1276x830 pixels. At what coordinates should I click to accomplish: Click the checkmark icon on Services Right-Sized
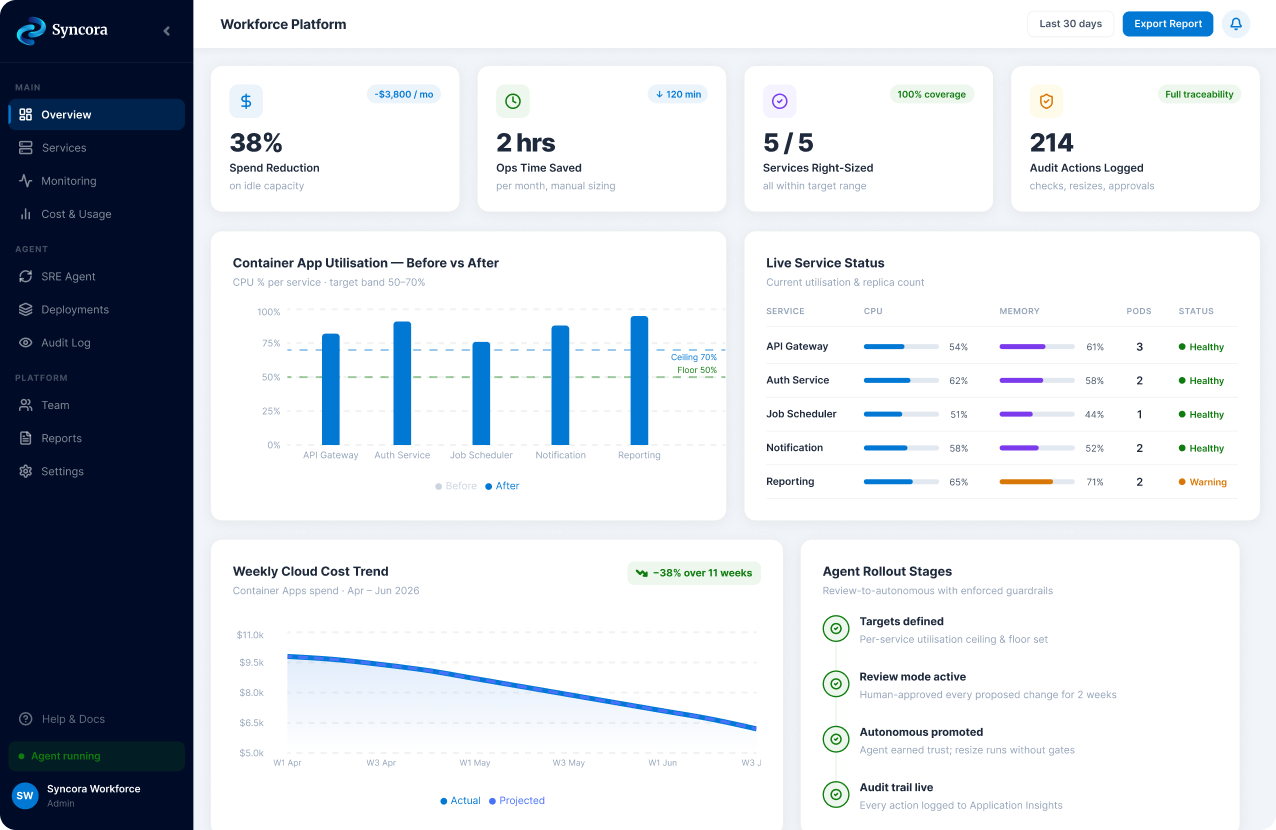coord(780,101)
